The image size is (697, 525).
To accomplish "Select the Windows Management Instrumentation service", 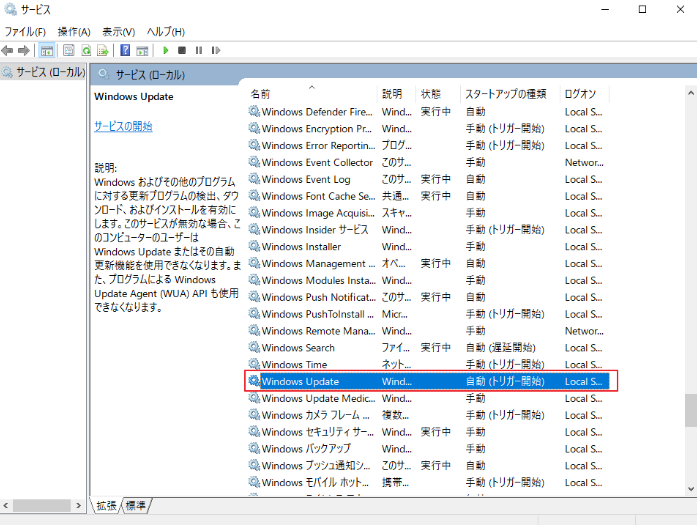I will pos(429,263).
